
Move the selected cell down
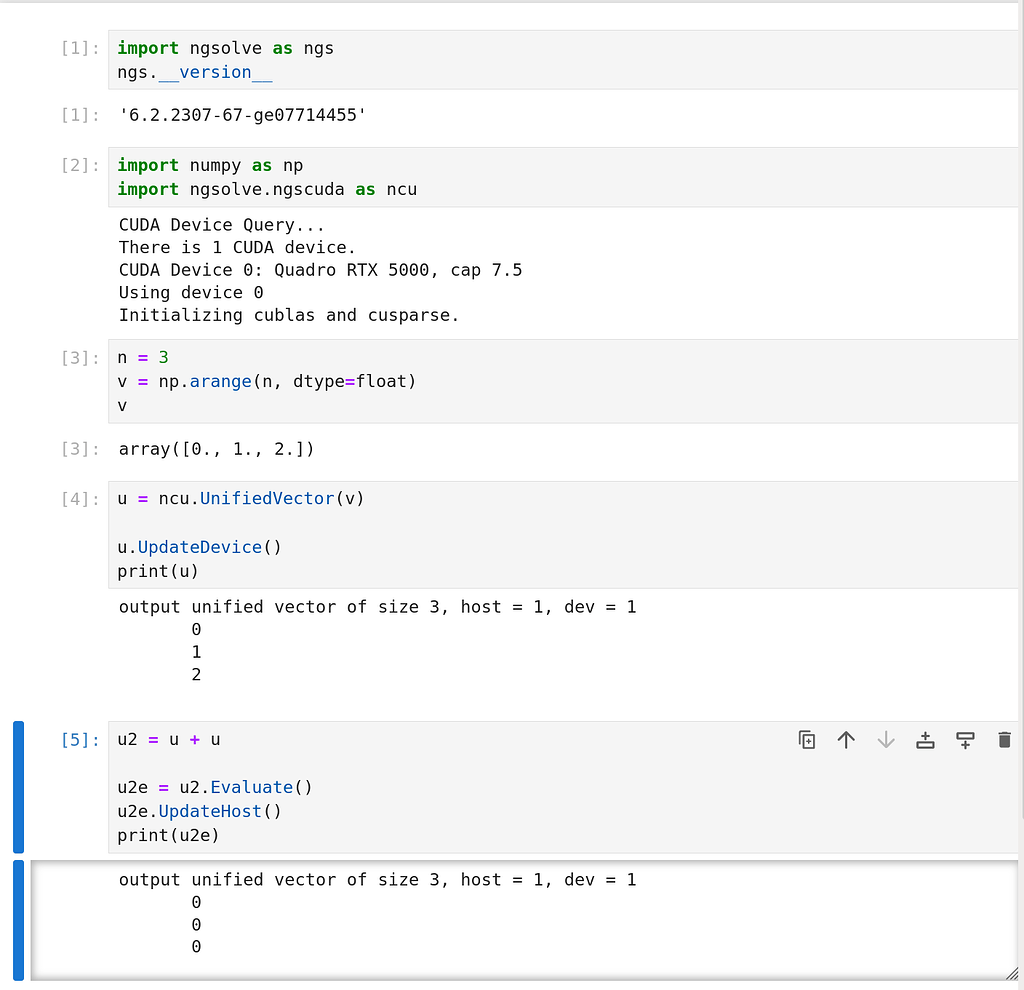885,740
